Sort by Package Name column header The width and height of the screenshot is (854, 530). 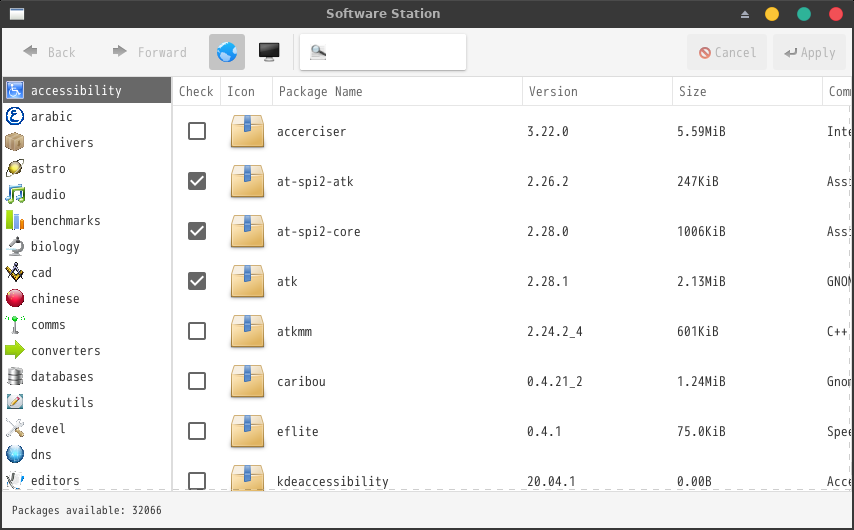click(x=398, y=92)
